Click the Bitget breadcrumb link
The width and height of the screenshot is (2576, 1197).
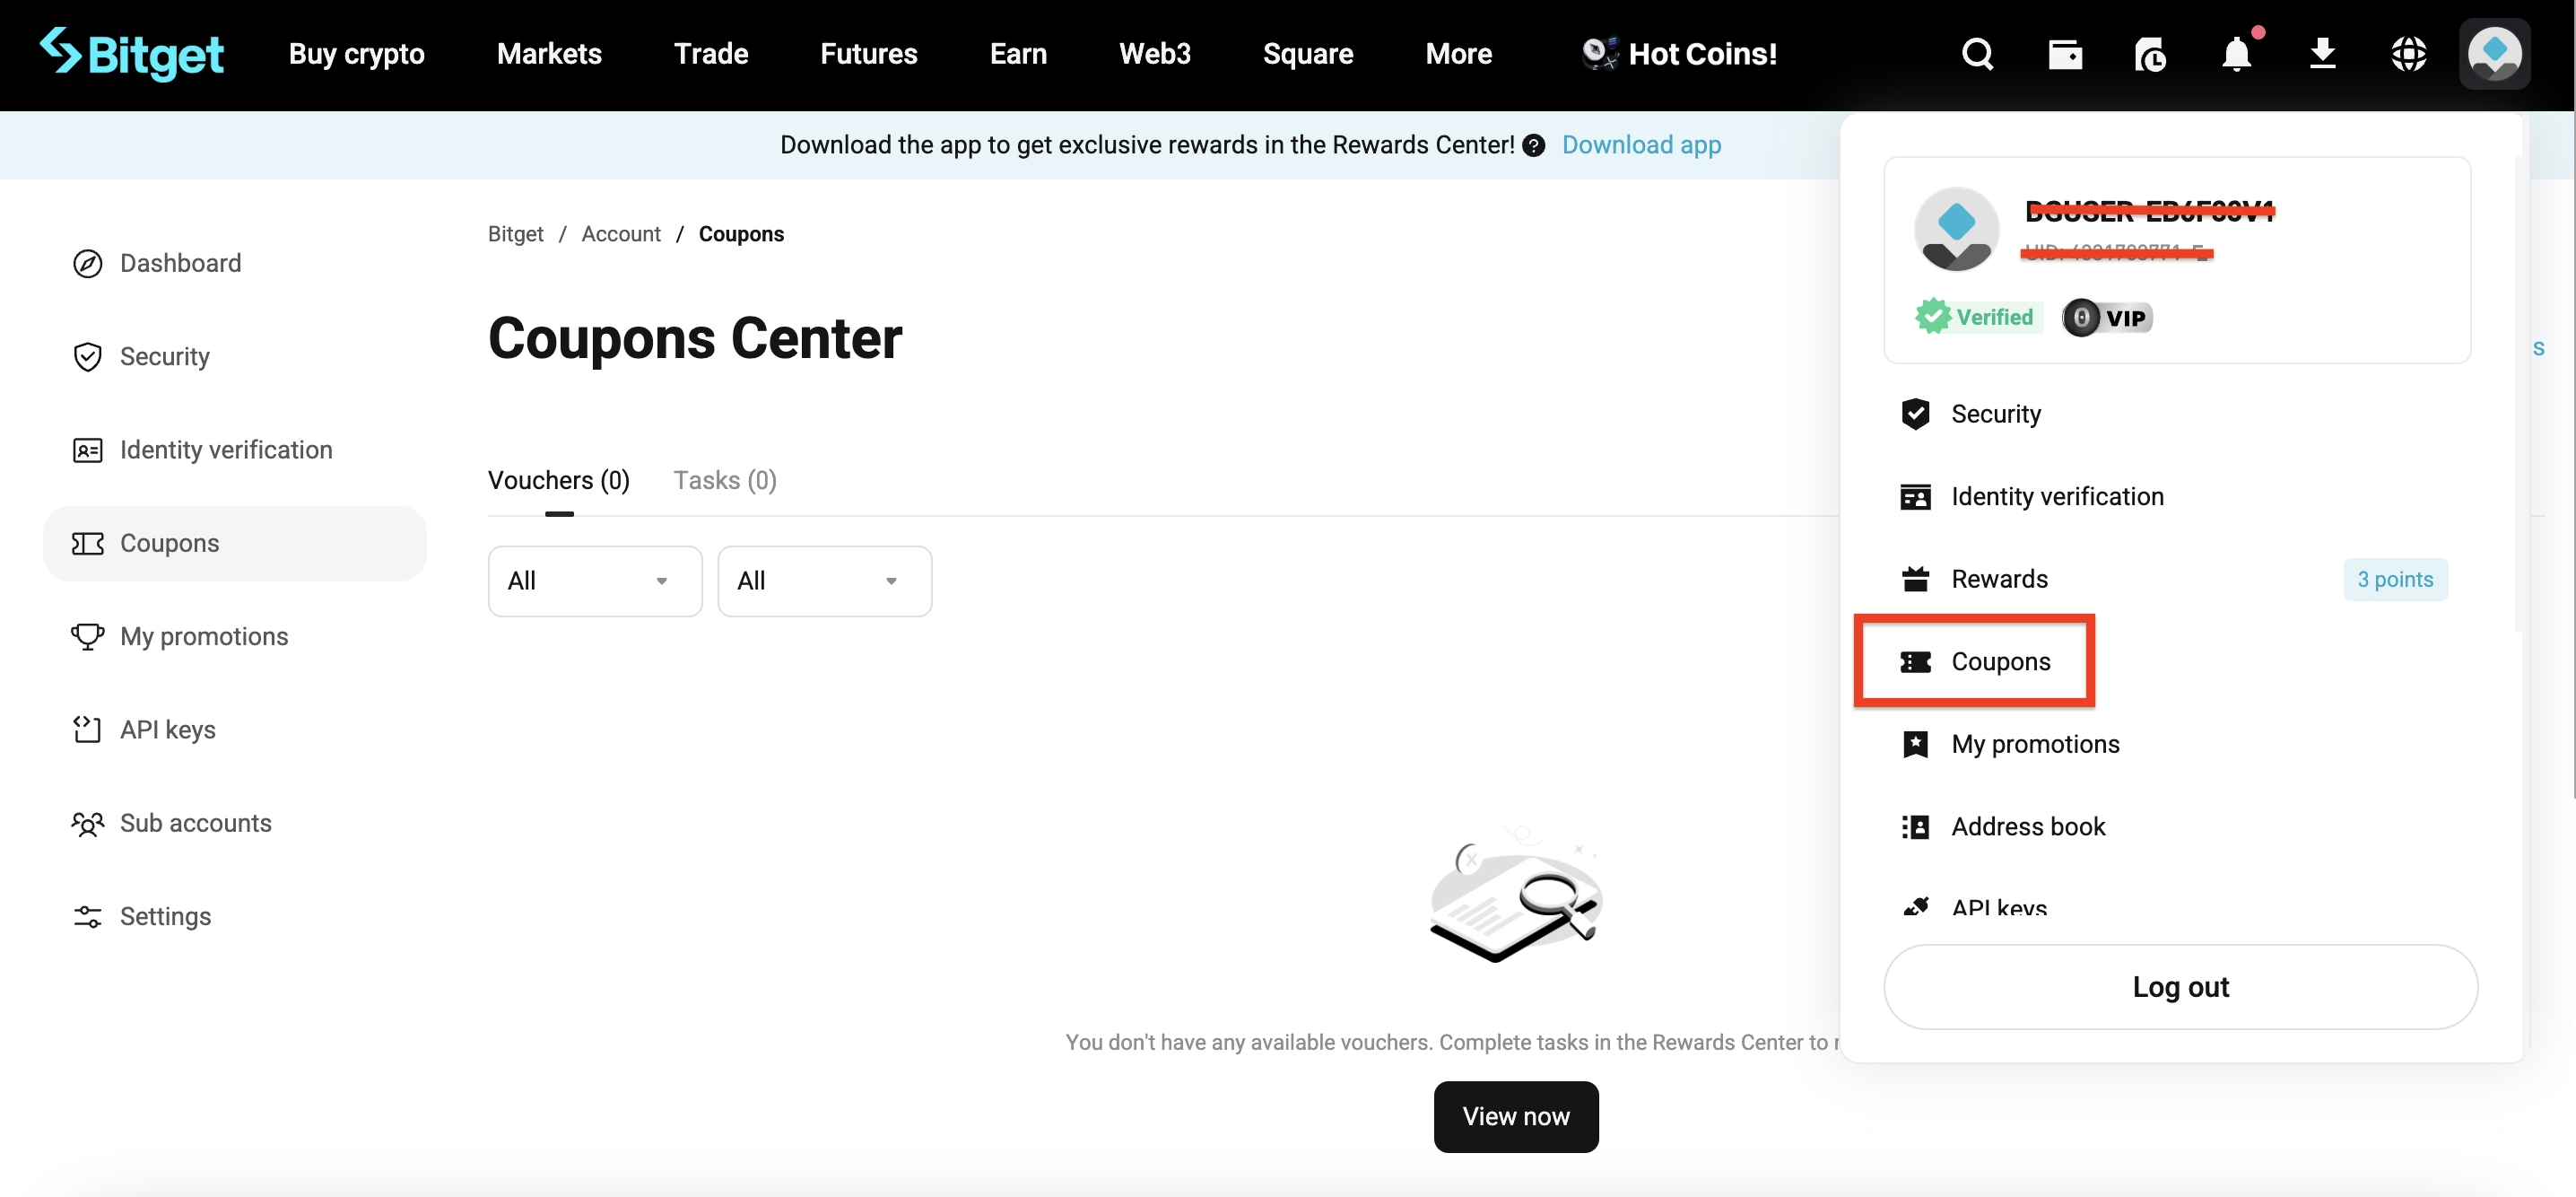[x=515, y=234]
